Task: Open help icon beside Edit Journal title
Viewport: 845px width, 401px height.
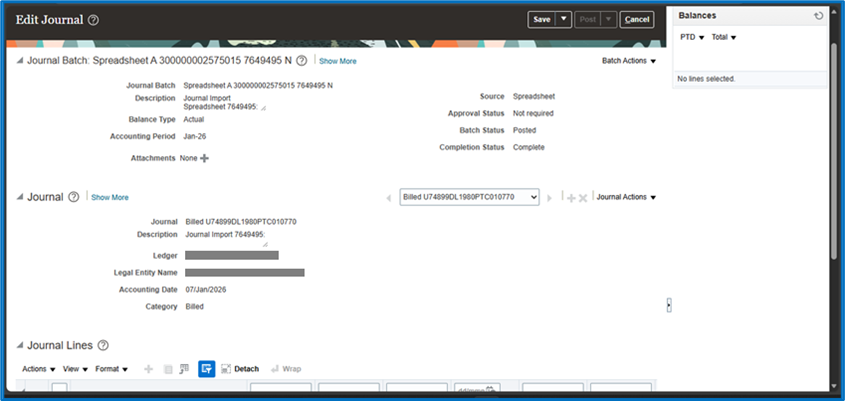Action: click(x=94, y=20)
